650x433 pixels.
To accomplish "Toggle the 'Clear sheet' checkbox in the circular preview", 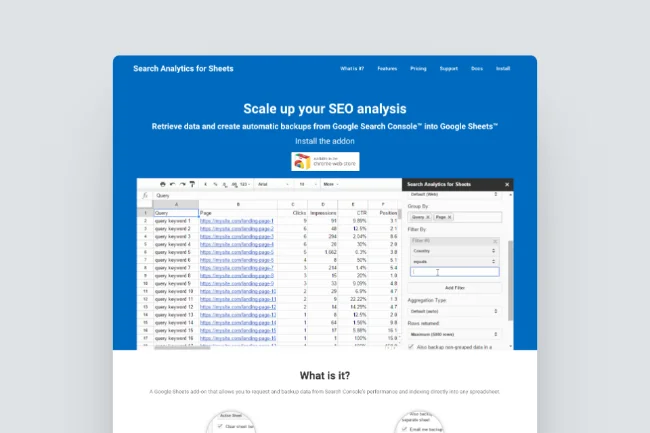I will coord(220,426).
